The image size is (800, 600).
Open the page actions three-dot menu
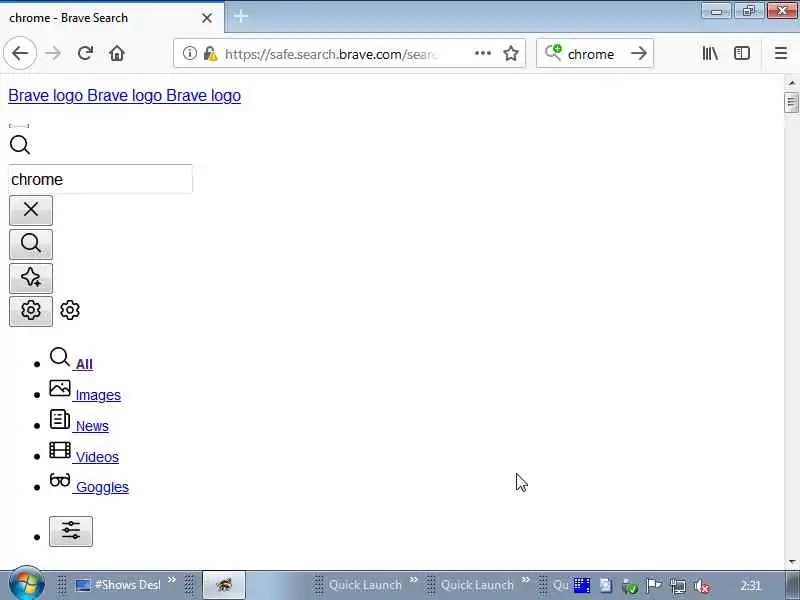point(483,53)
